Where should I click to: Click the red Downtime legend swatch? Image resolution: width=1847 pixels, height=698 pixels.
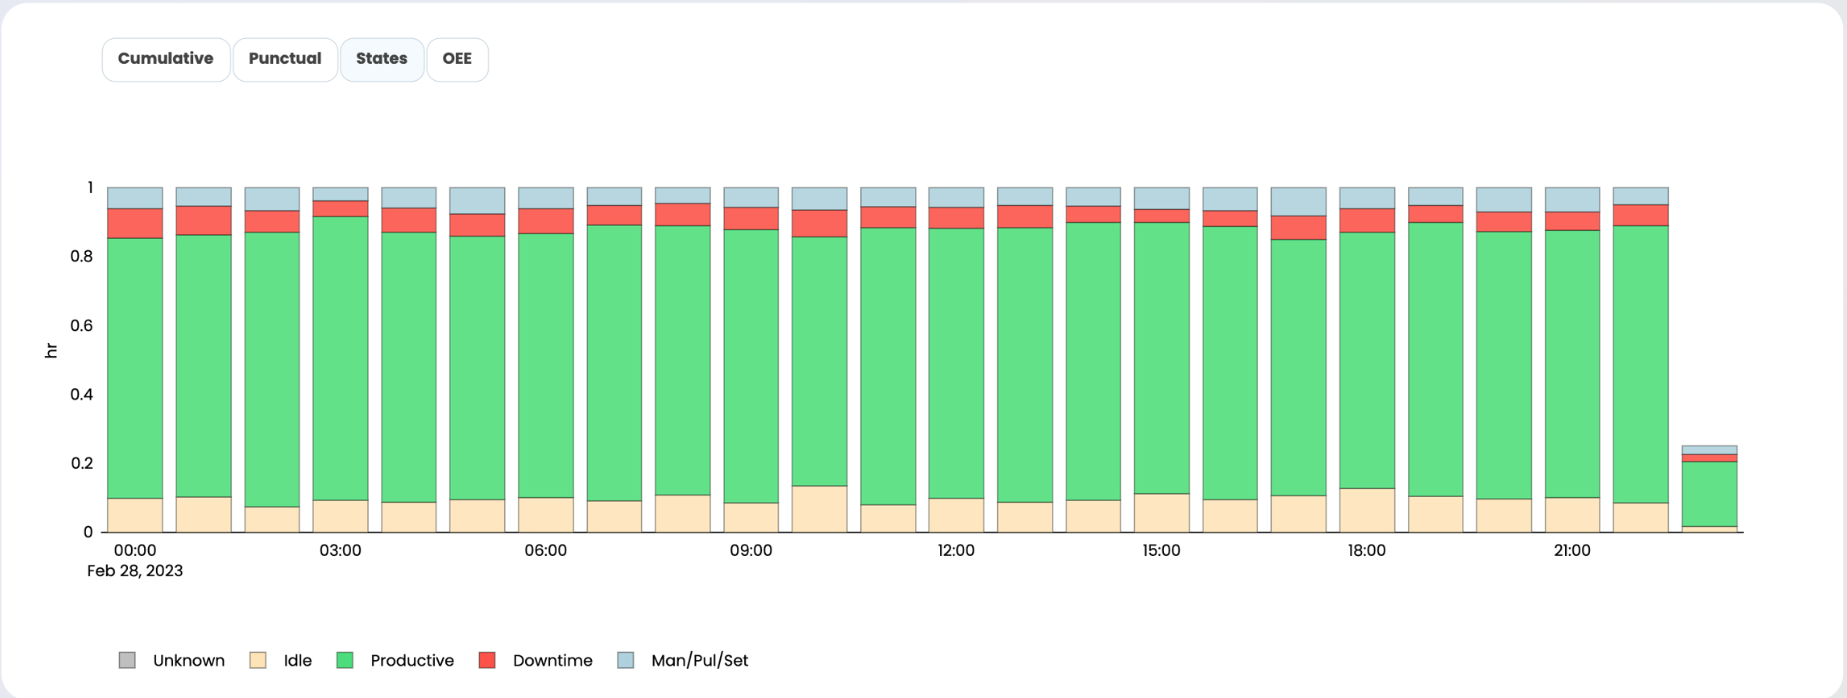click(487, 660)
